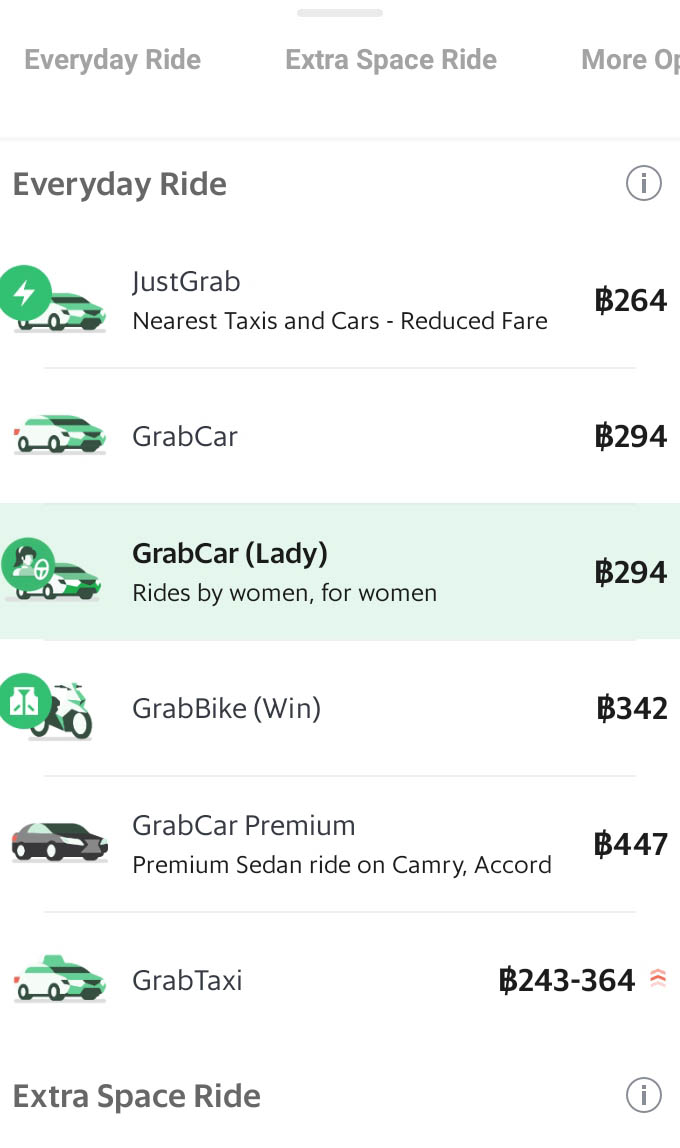Click the Everyday Ride tab label

coord(112,60)
